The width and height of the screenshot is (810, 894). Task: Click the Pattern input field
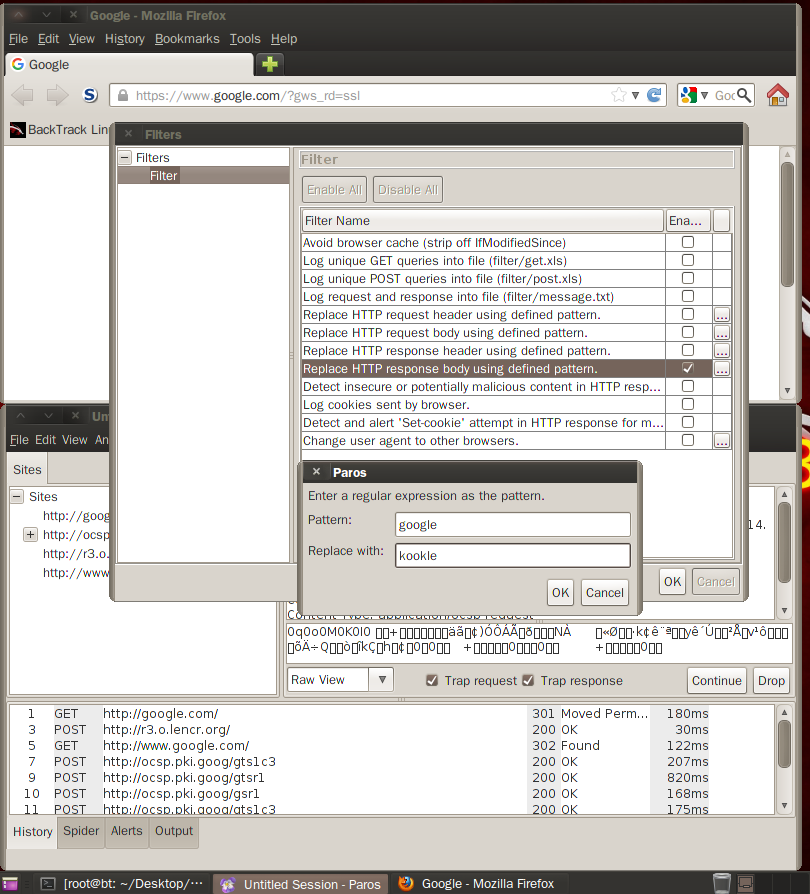[512, 524]
